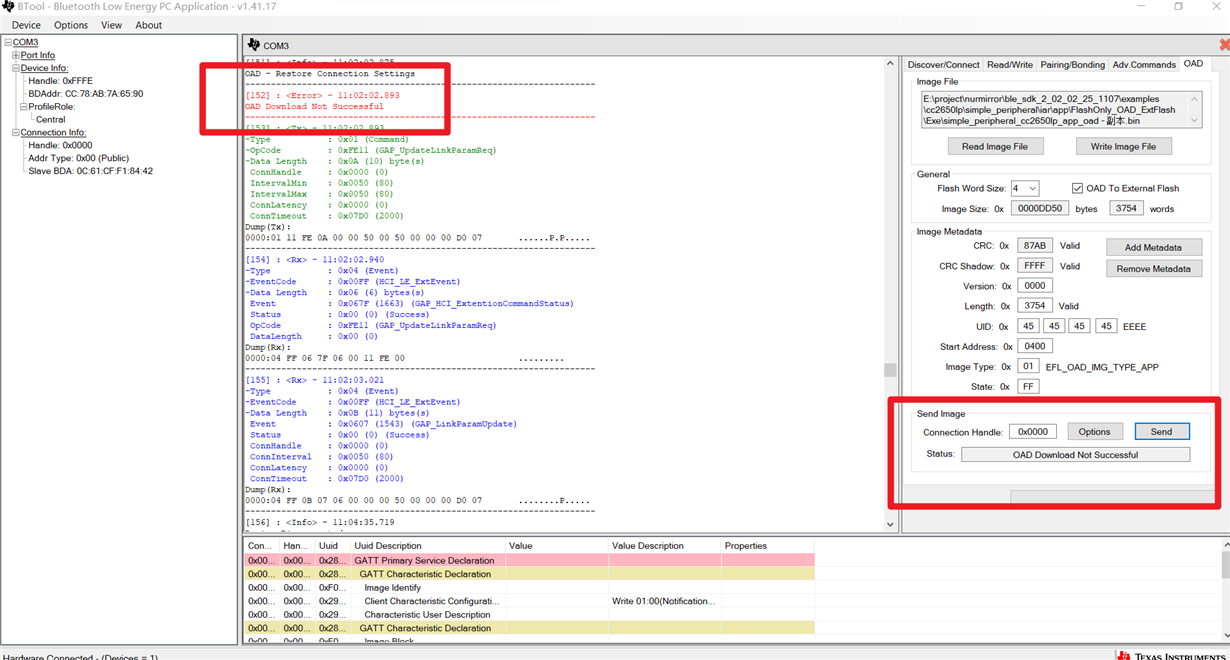Open the View menu
The image size is (1230, 660).
[x=111, y=25]
